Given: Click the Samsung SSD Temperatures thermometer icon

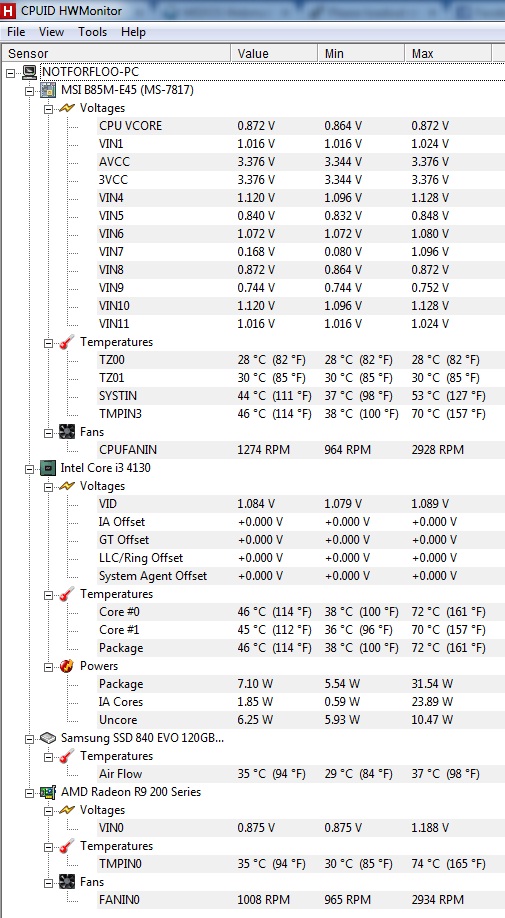Looking at the screenshot, I should click(67, 756).
